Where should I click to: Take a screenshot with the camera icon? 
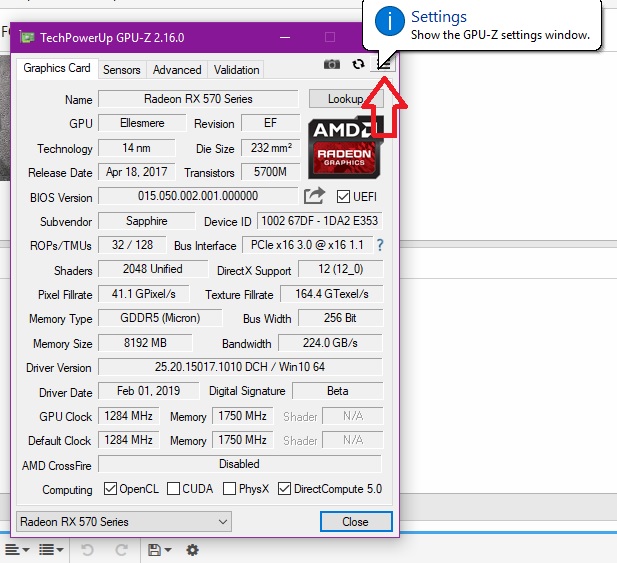point(332,64)
